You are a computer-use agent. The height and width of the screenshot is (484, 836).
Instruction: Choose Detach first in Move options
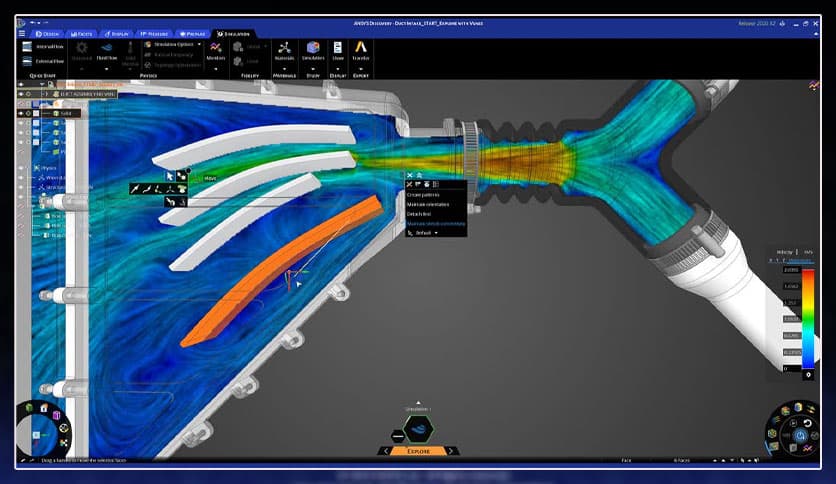[419, 214]
